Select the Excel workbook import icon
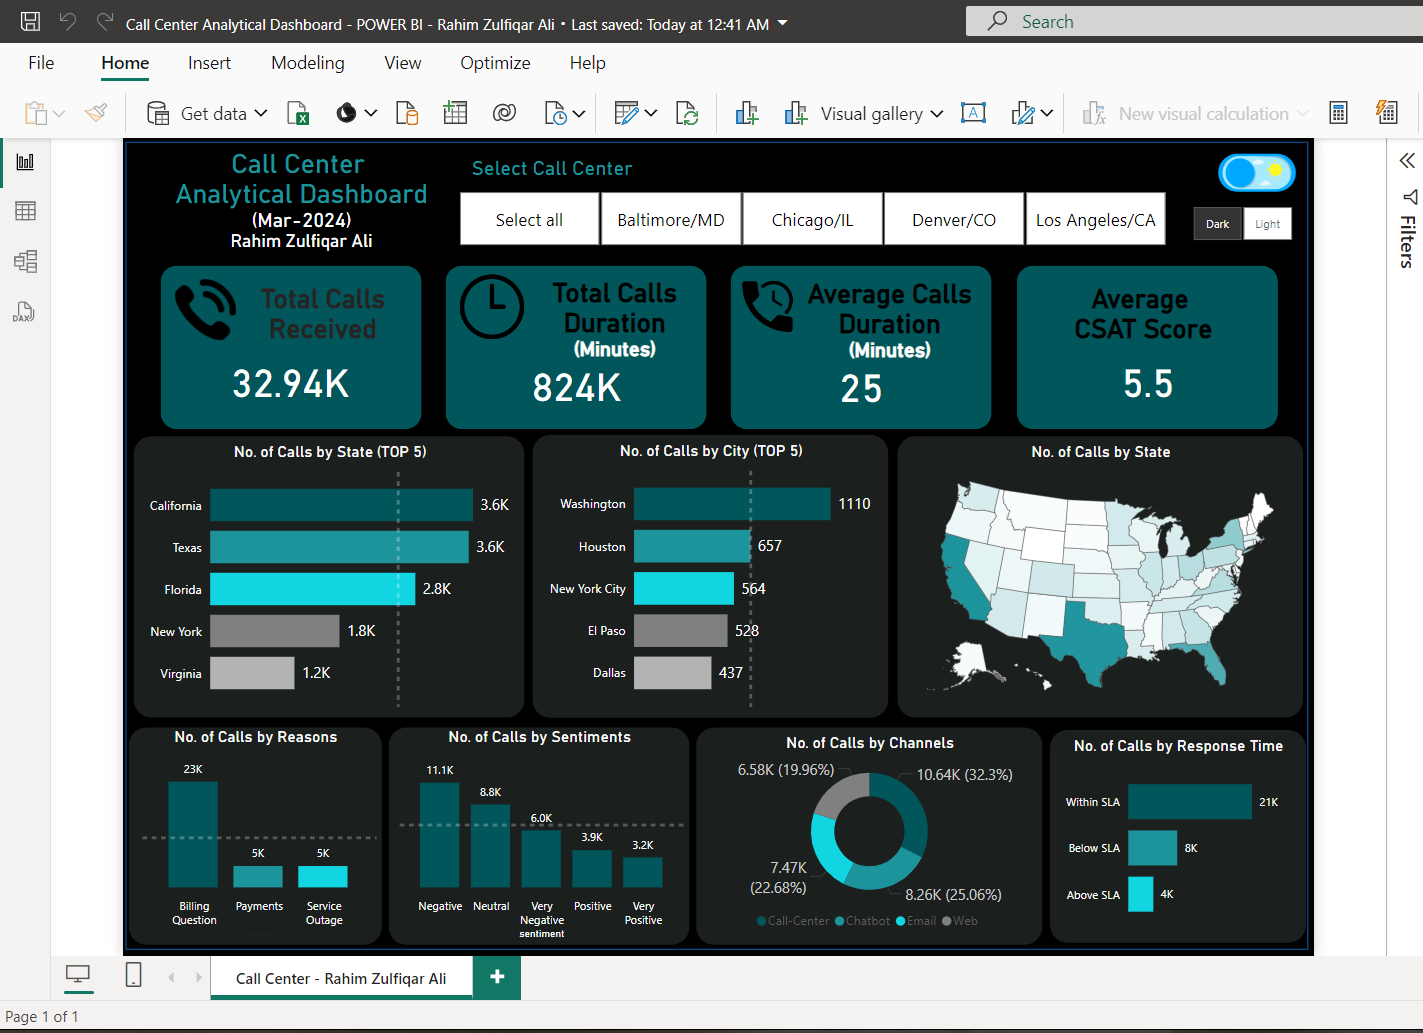 pyautogui.click(x=297, y=113)
